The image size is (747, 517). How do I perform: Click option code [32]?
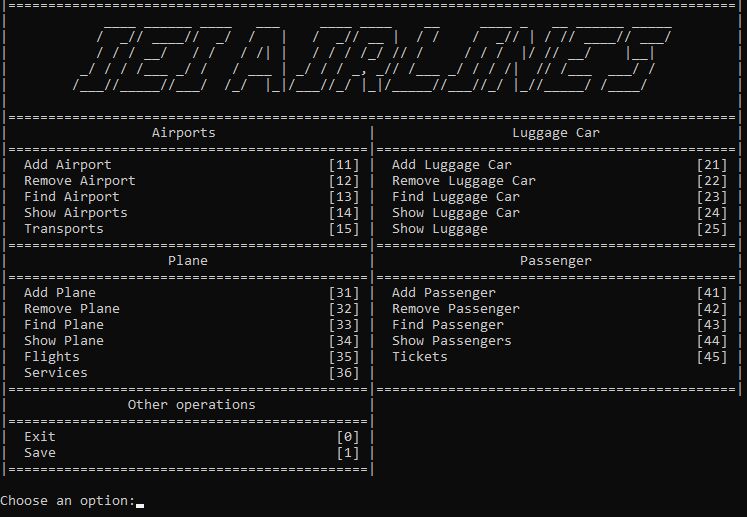(344, 309)
